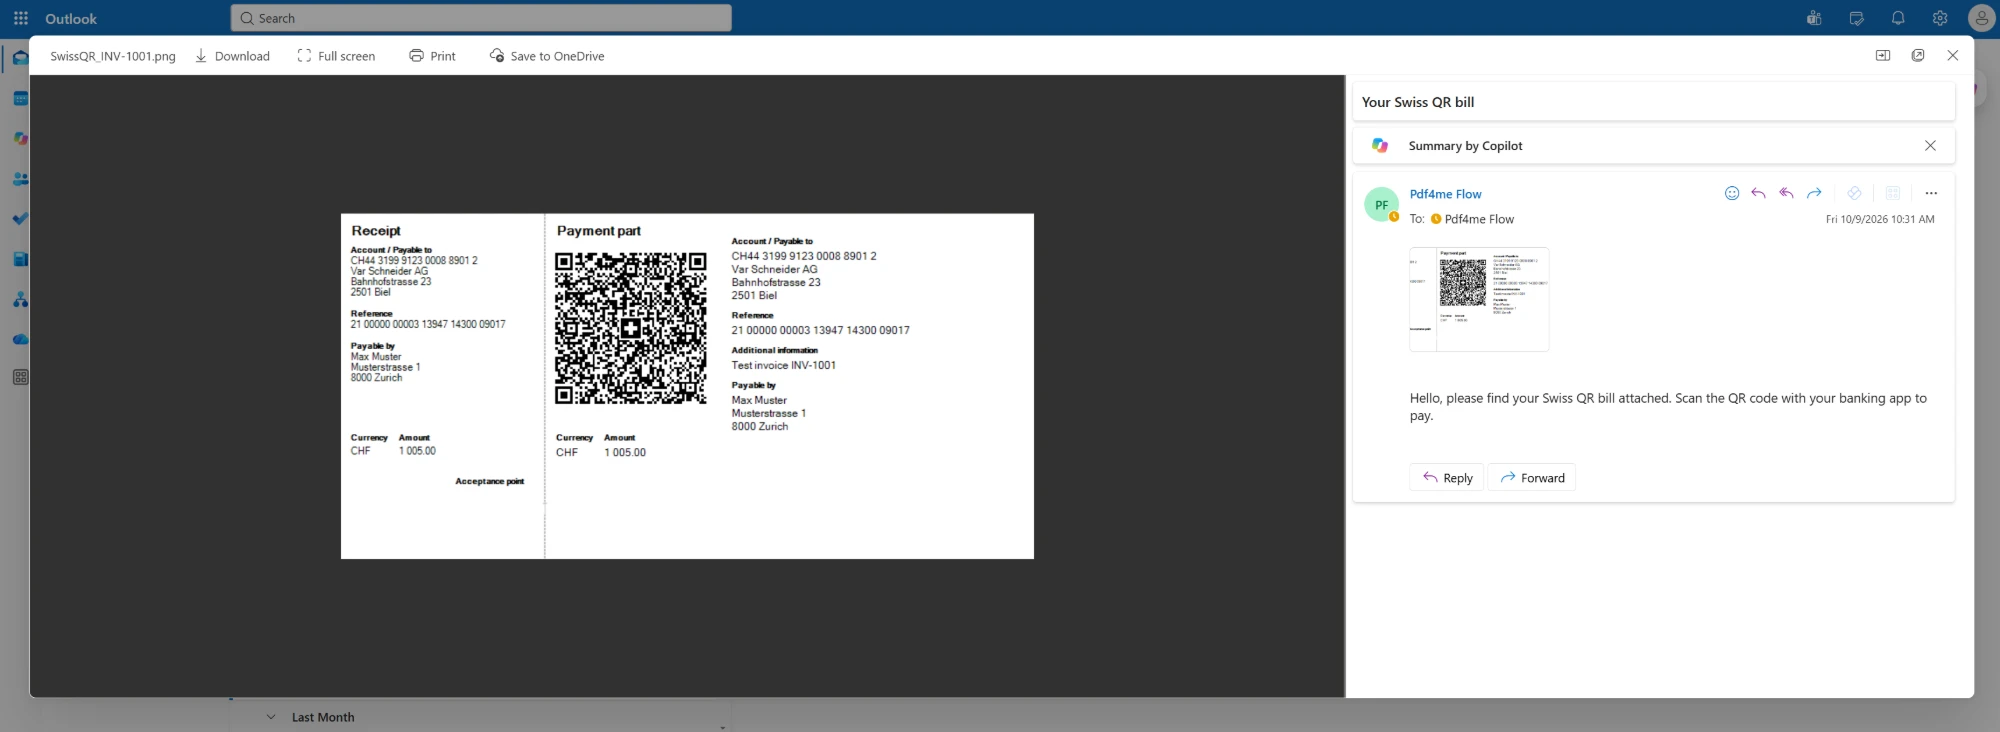This screenshot has height=732, width=2000.
Task: Click the Acceptance point label
Action: tap(490, 481)
